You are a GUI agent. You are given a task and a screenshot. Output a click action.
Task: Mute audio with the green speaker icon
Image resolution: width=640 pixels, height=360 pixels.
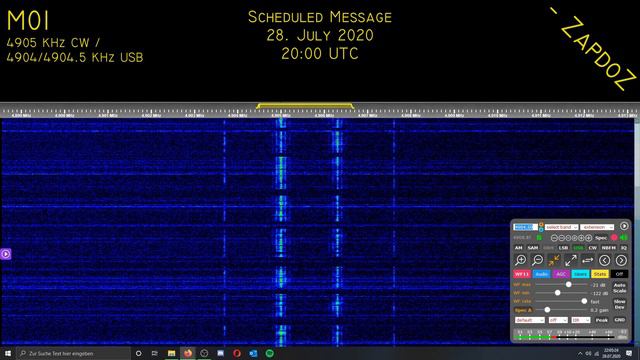coord(624,238)
